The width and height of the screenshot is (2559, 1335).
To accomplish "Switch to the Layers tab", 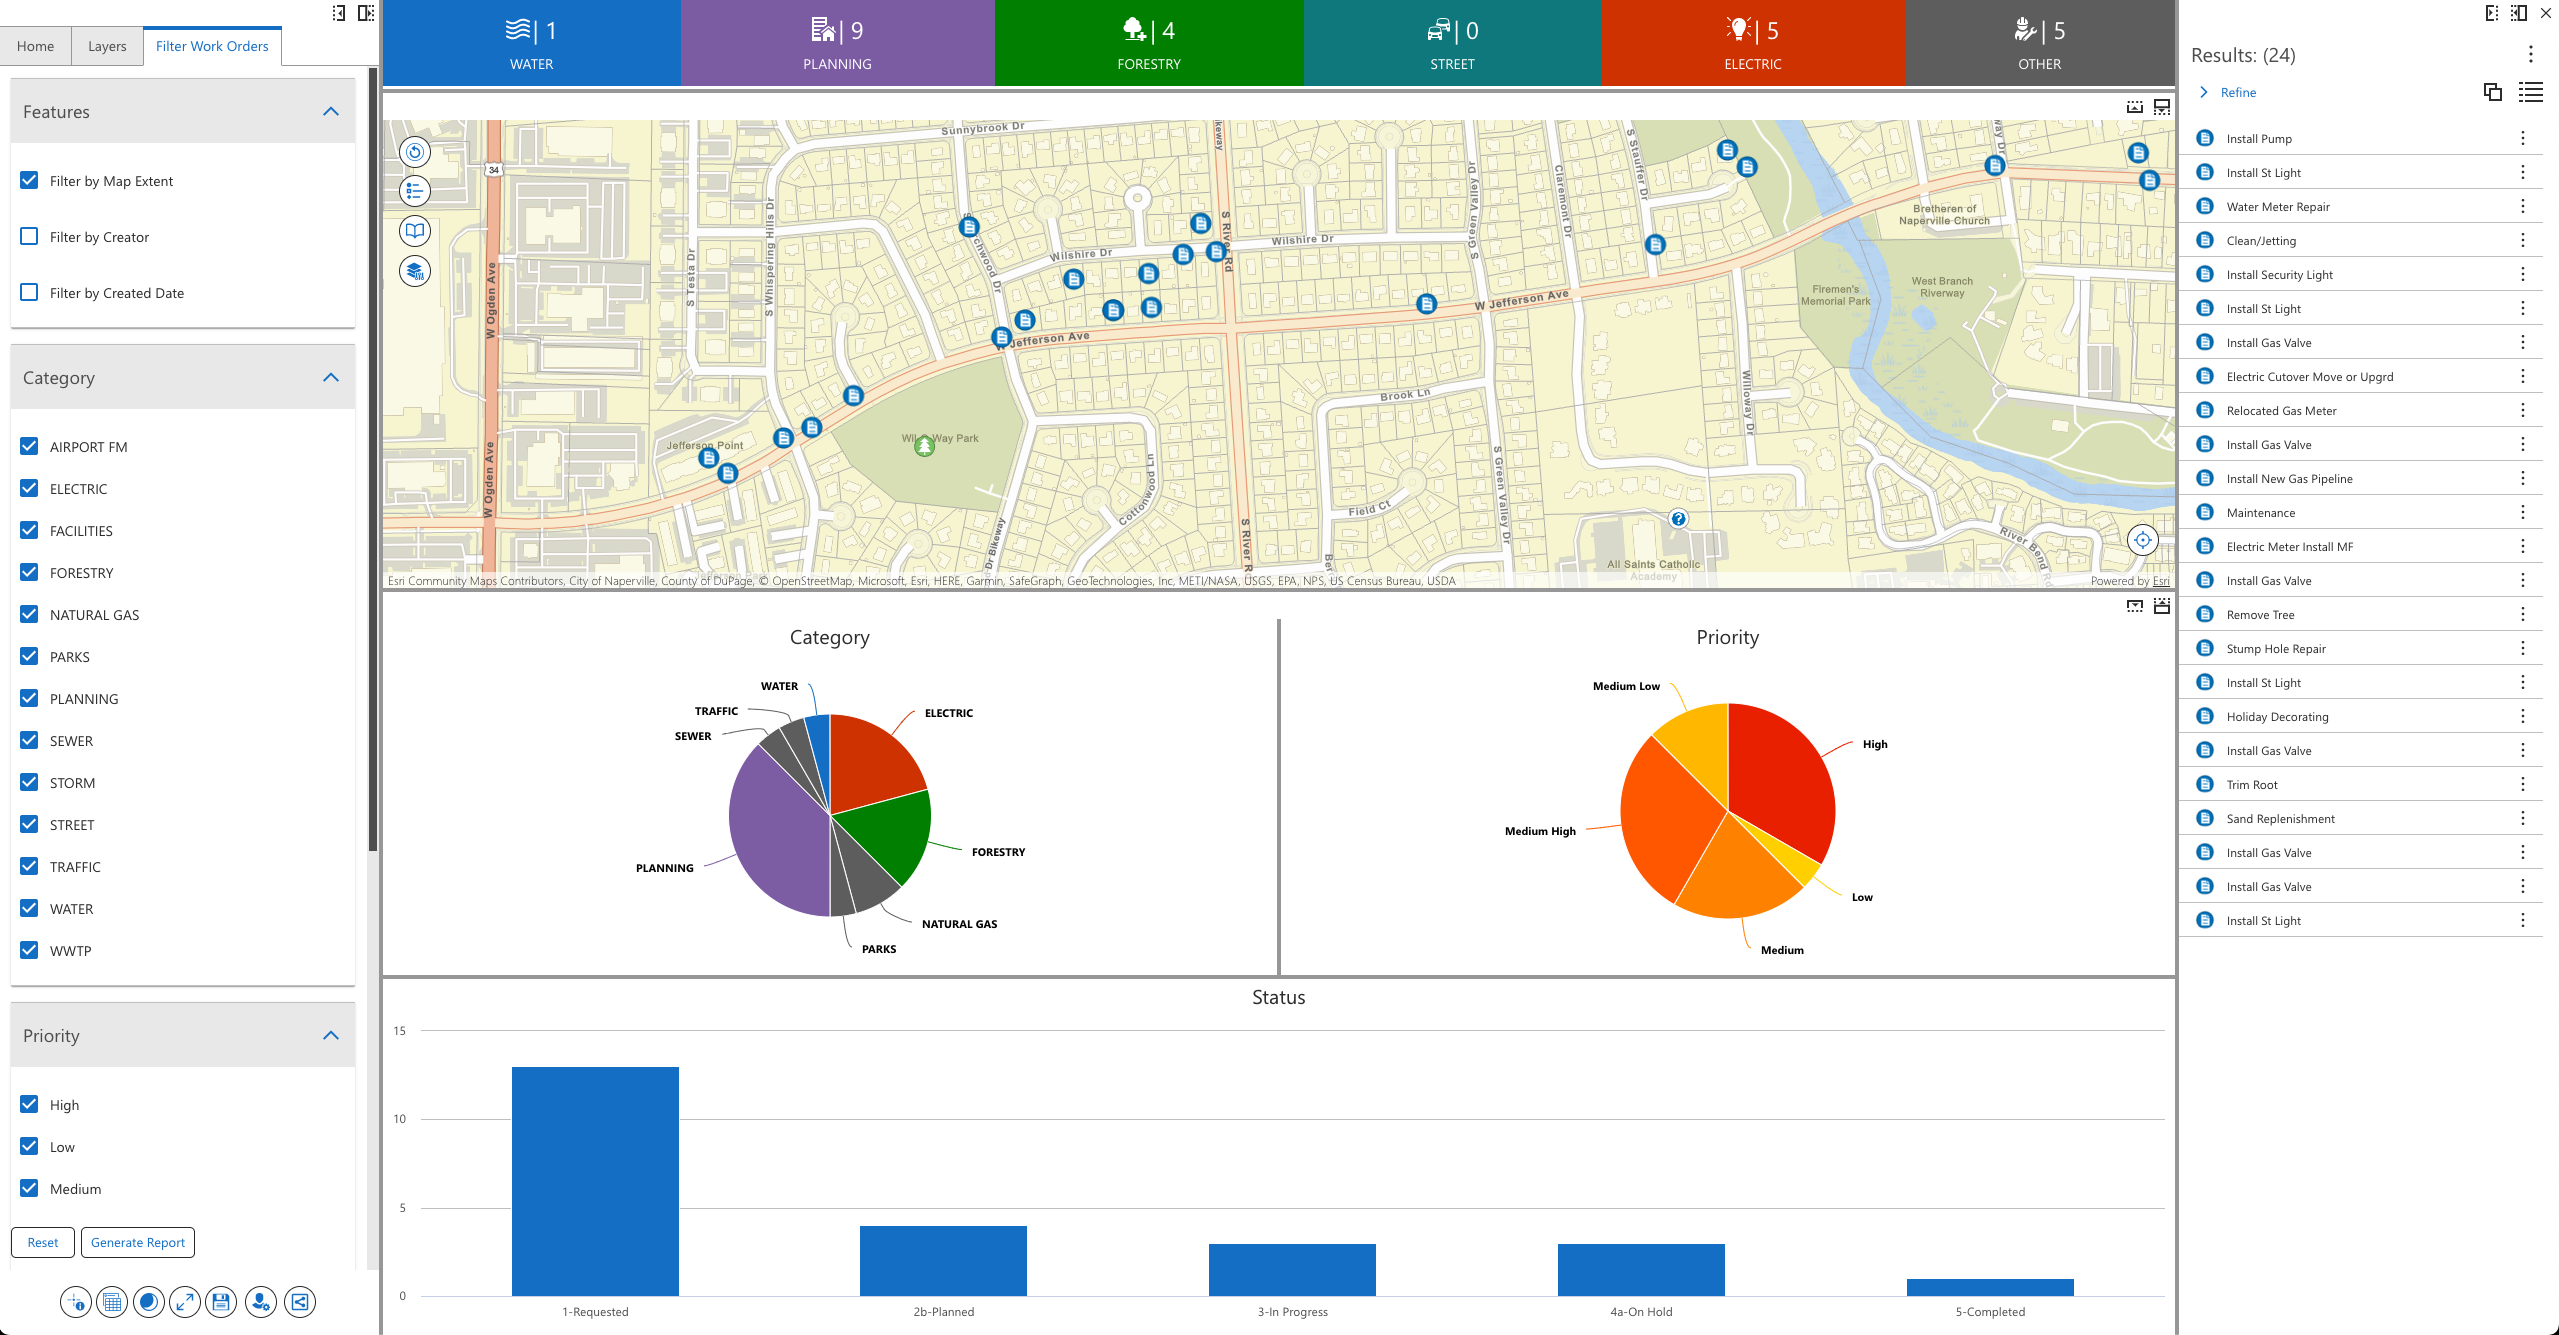I will point(107,46).
